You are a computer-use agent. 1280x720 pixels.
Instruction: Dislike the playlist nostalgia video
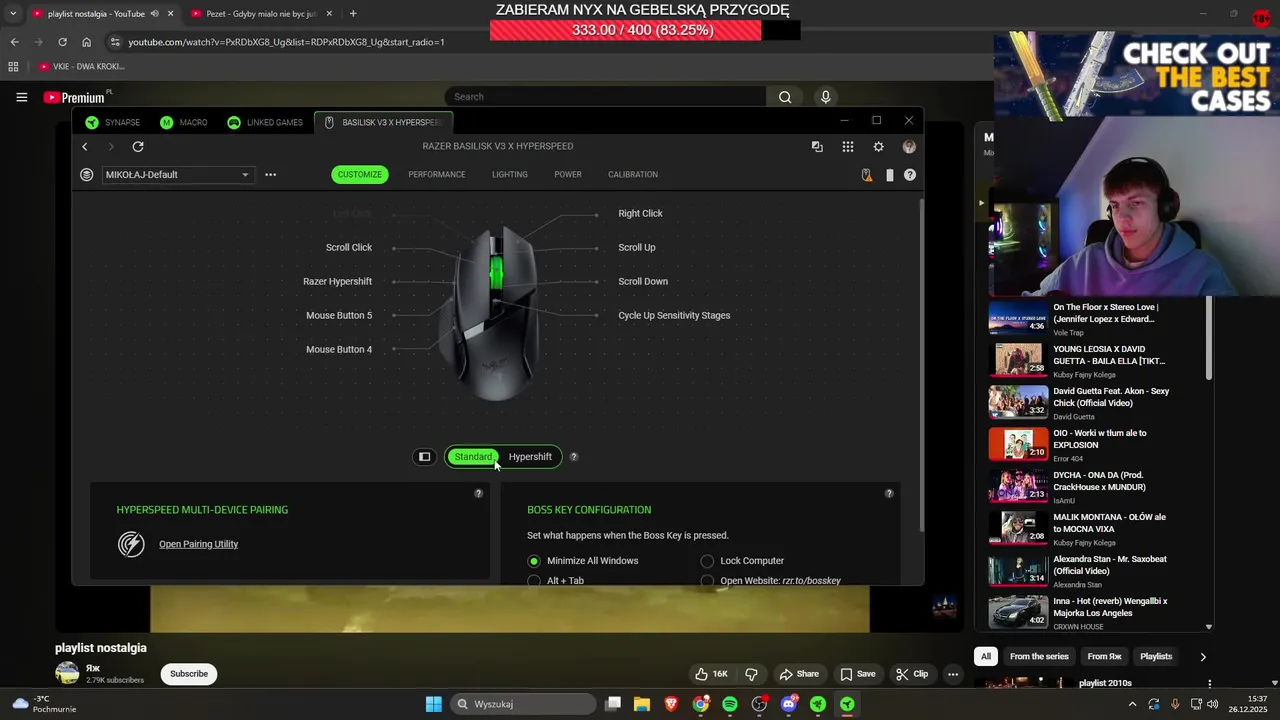pos(752,674)
